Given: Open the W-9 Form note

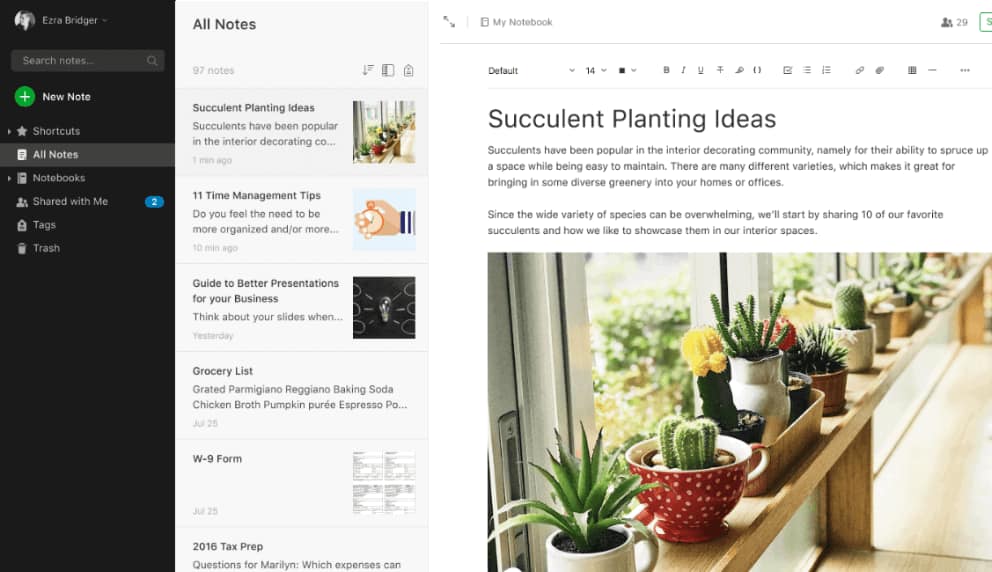Looking at the screenshot, I should [x=302, y=483].
